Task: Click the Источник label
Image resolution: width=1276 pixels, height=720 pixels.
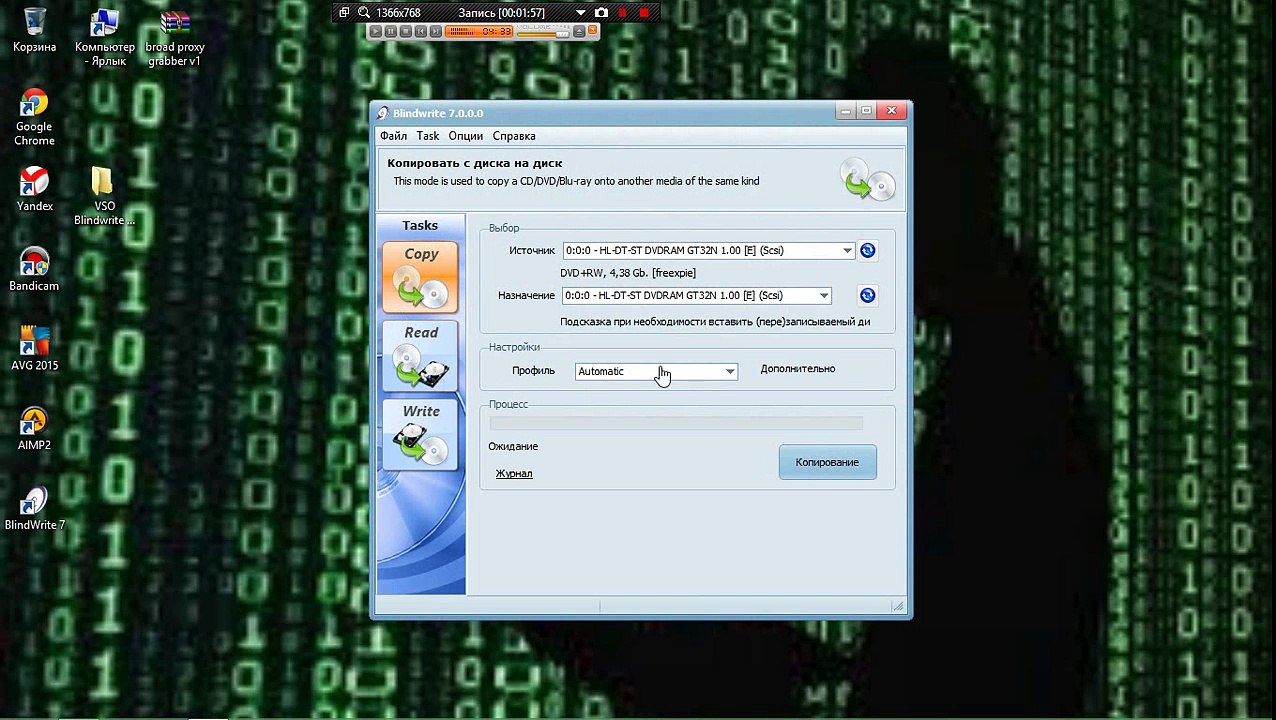Action: pyautogui.click(x=532, y=250)
